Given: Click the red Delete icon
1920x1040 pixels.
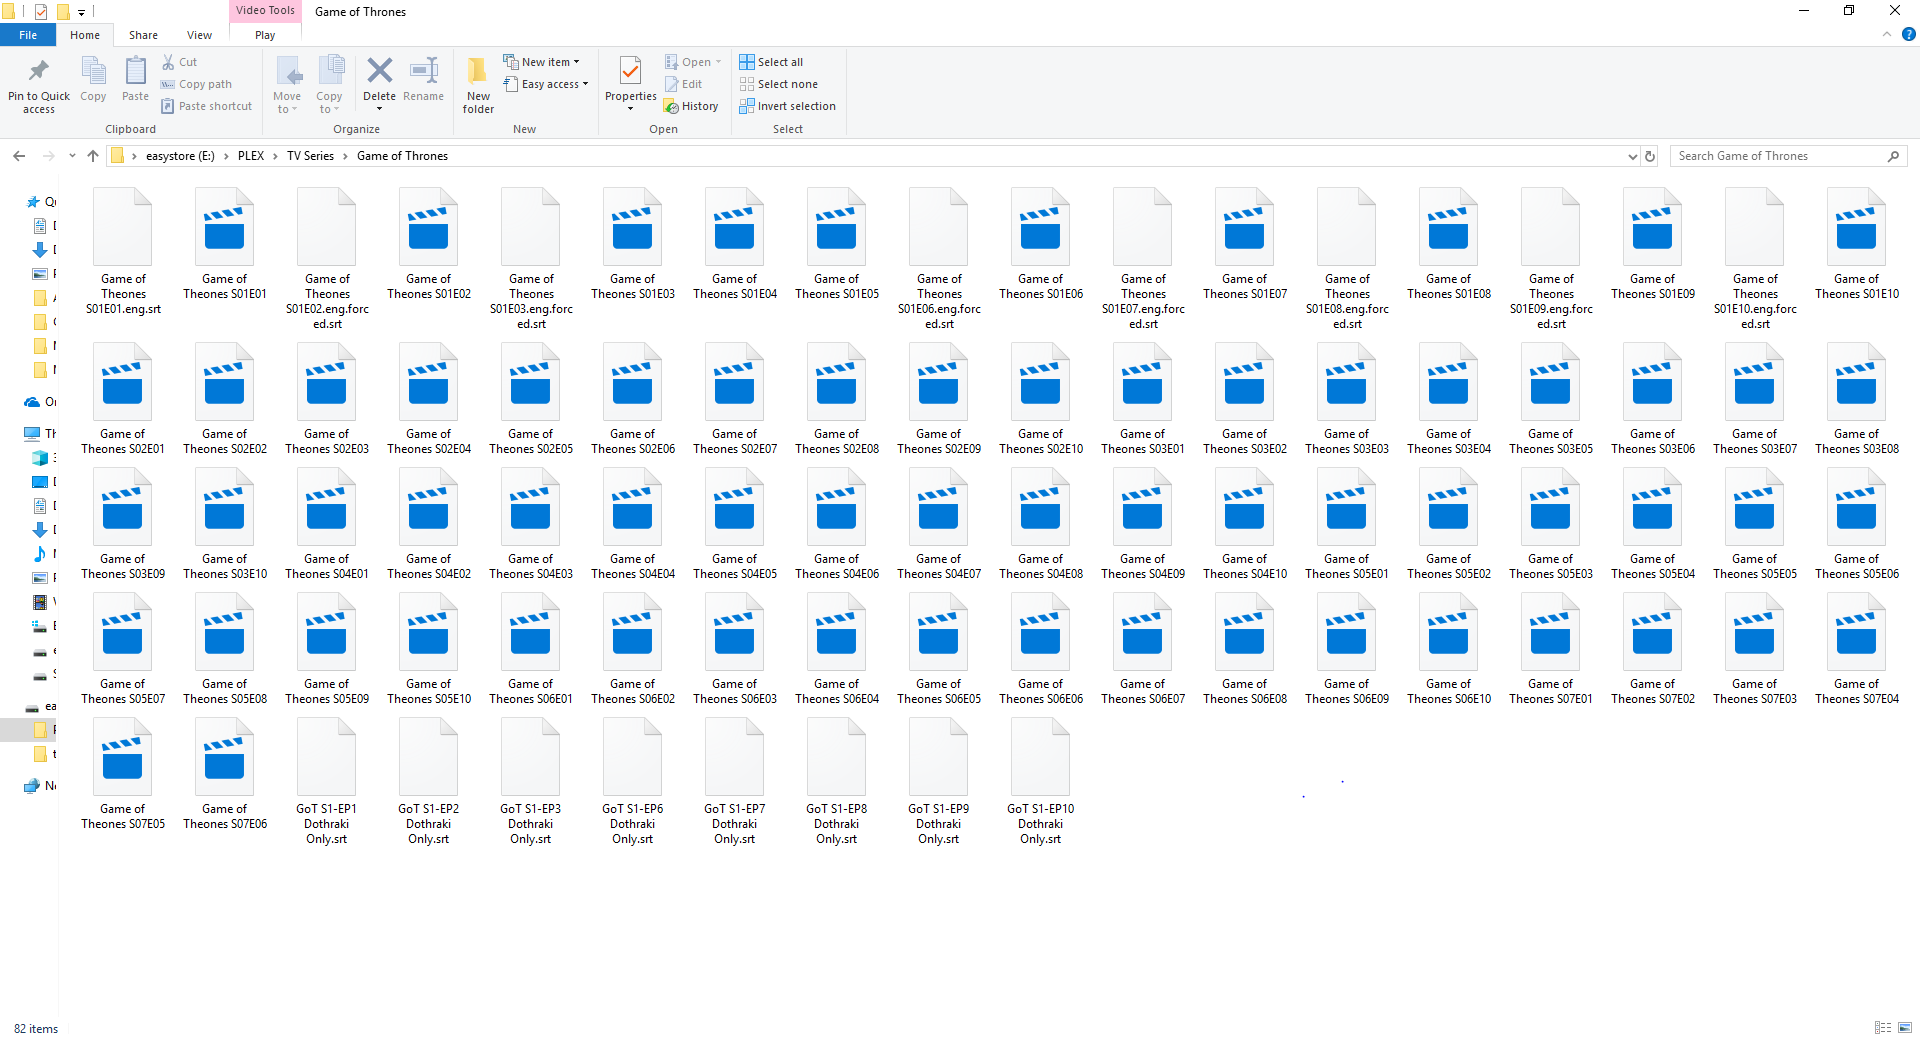Looking at the screenshot, I should [379, 70].
